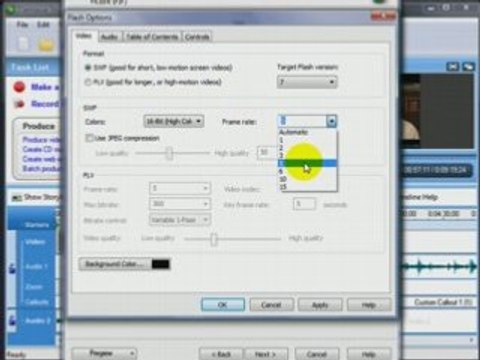This screenshot has height=360, width=480.
Task: Select the Zoom track label
Action: click(34, 287)
